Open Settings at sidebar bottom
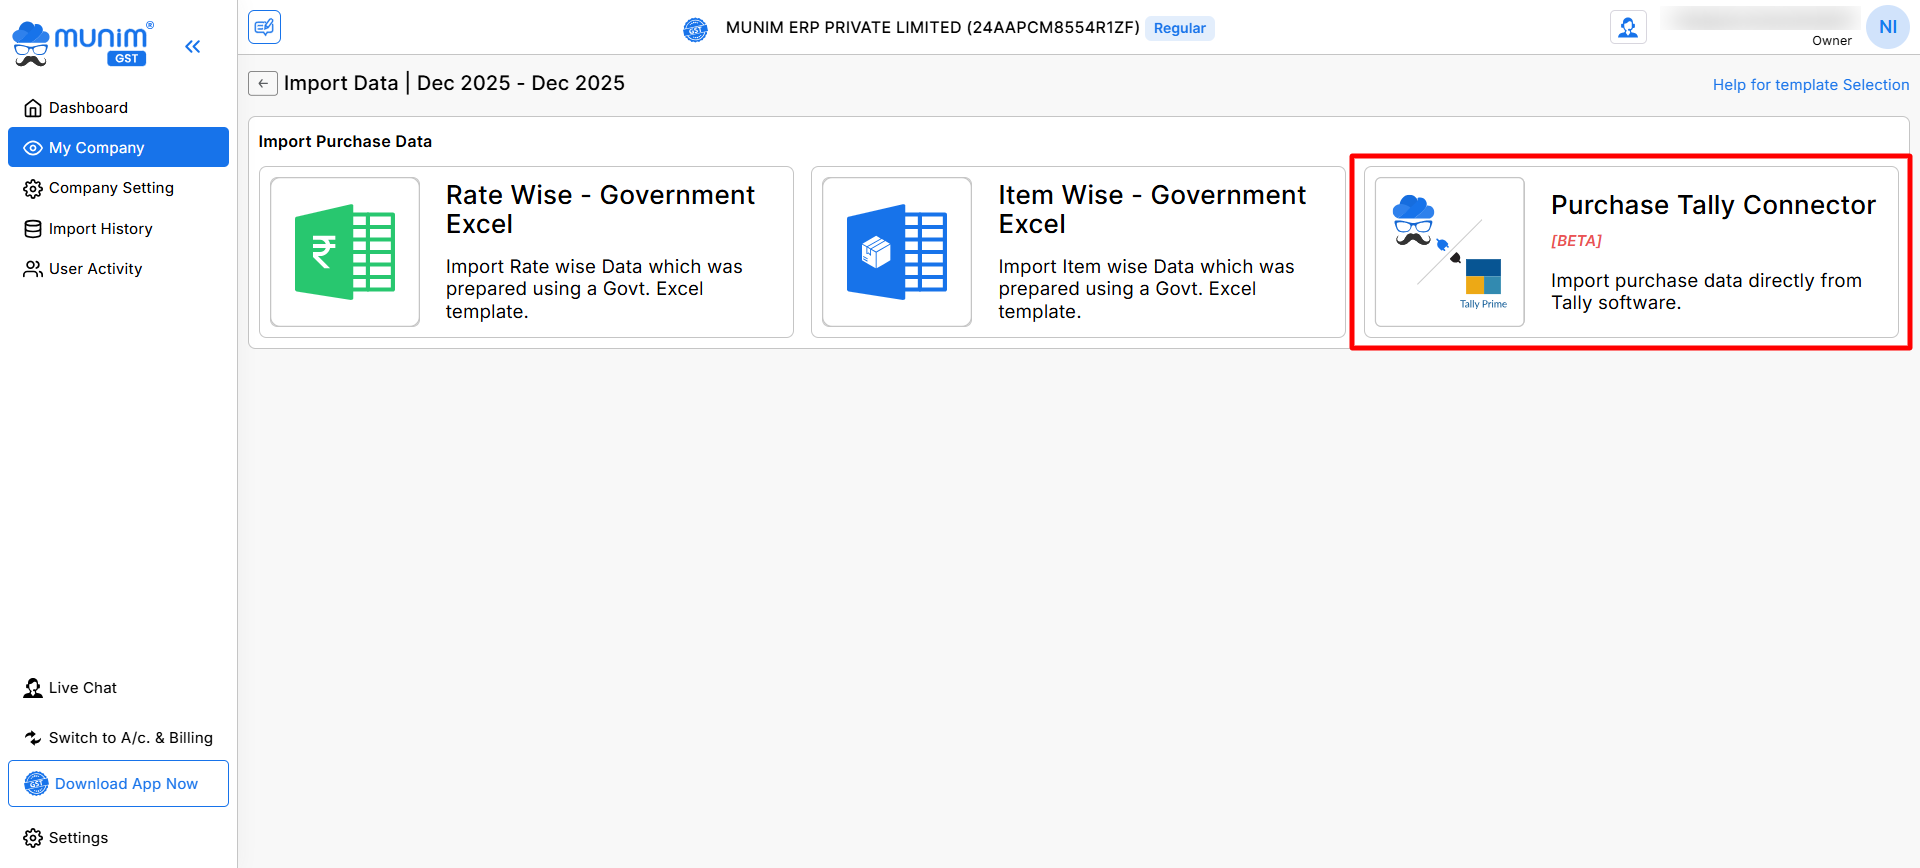This screenshot has width=1920, height=868. point(78,838)
